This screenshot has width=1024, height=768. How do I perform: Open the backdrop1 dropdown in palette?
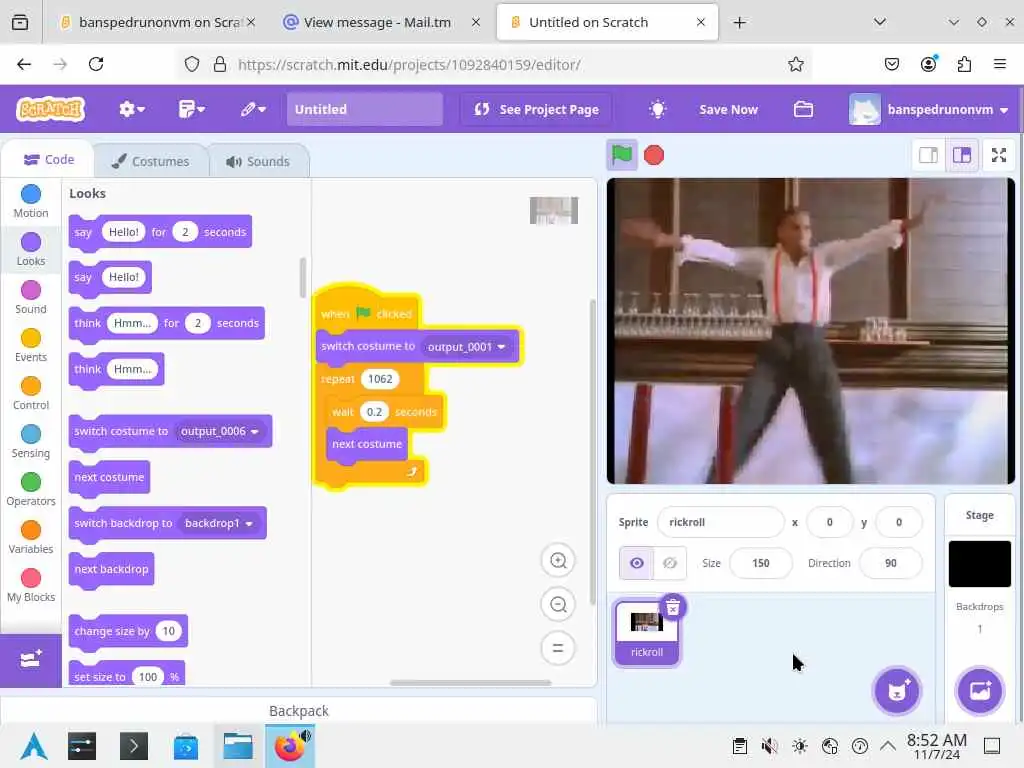pos(218,524)
